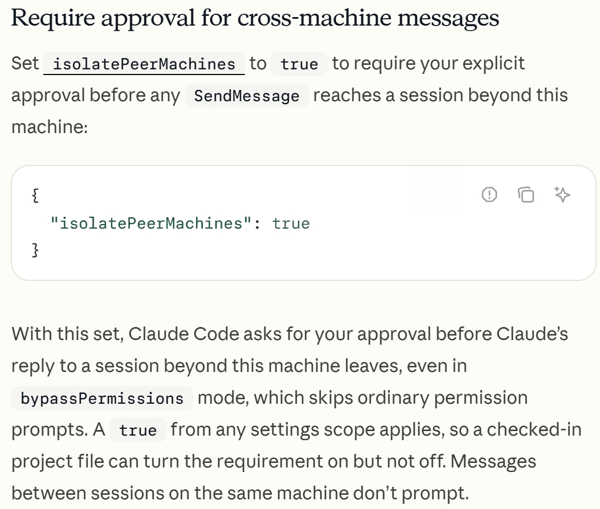
Task: Ask AI about code via sparkle icon
Action: pyautogui.click(x=562, y=194)
